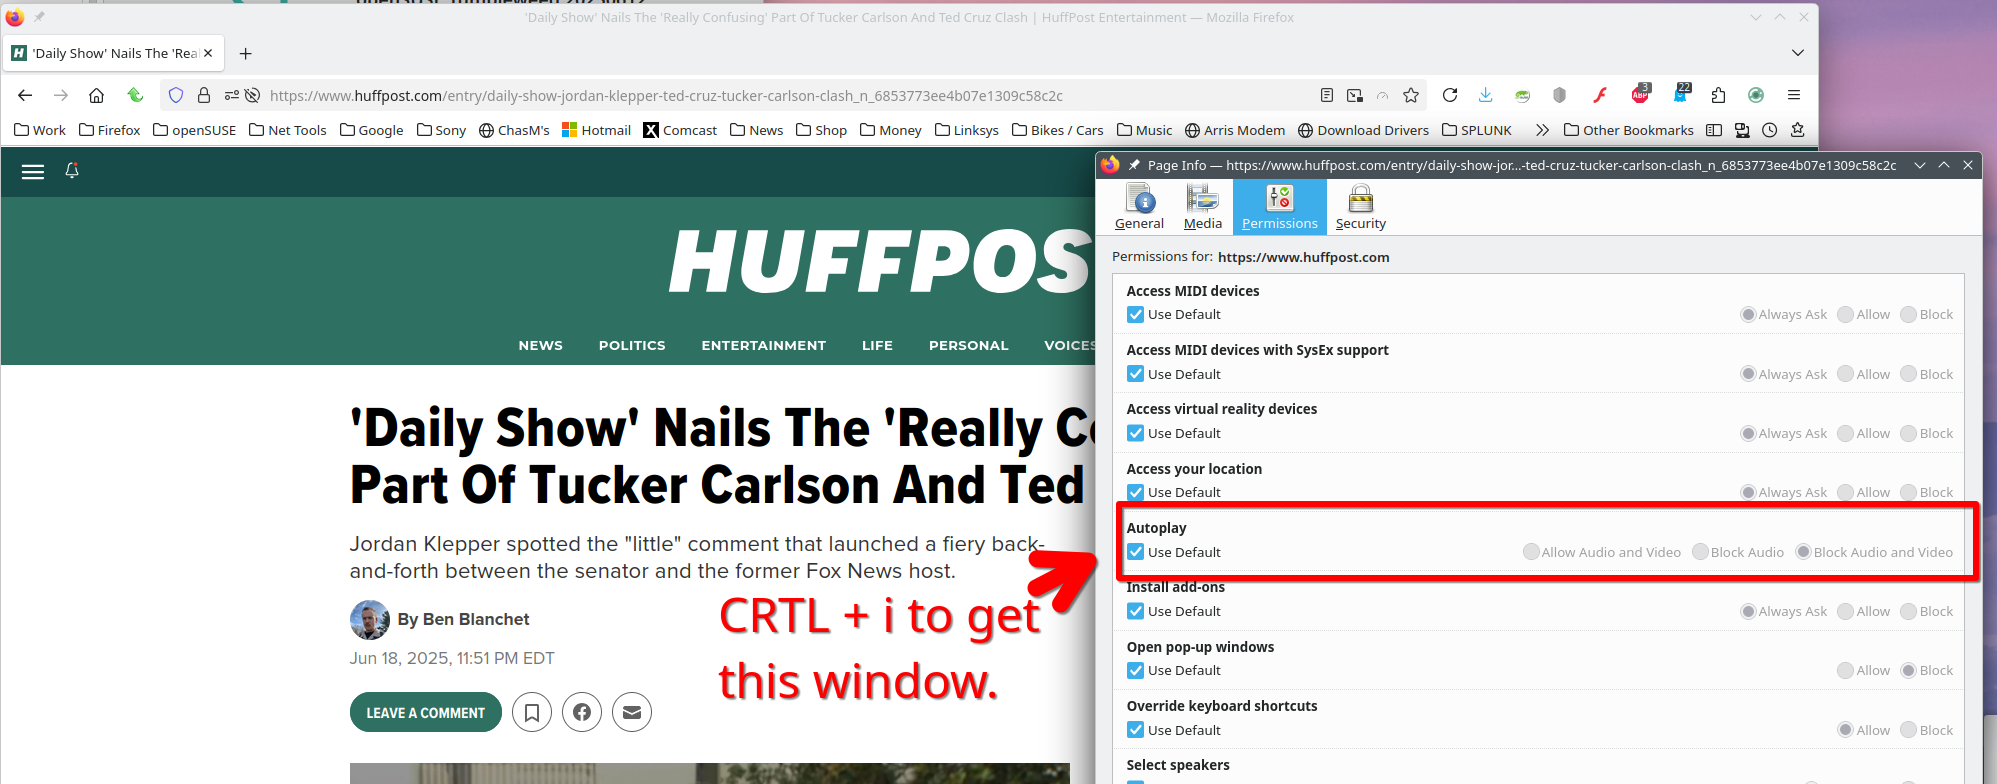
Task: Open the Work bookmarks folder
Action: (x=40, y=130)
